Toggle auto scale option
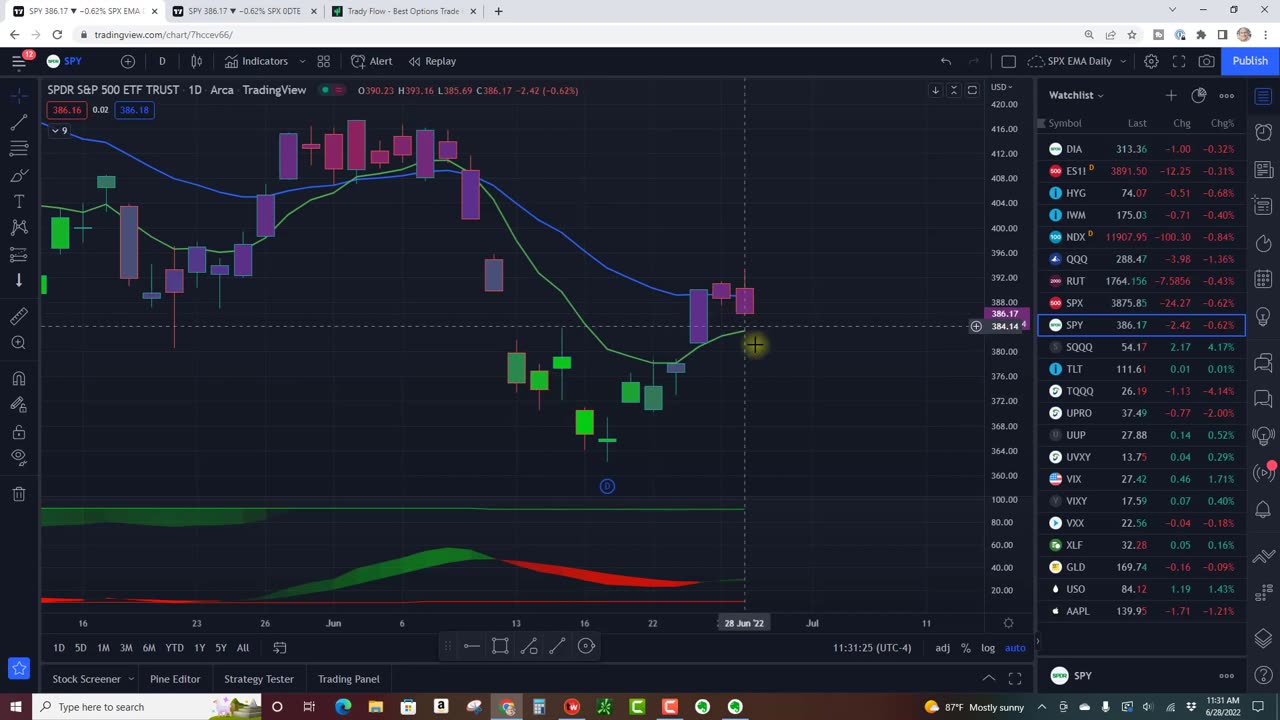1280x720 pixels. pos(1015,648)
